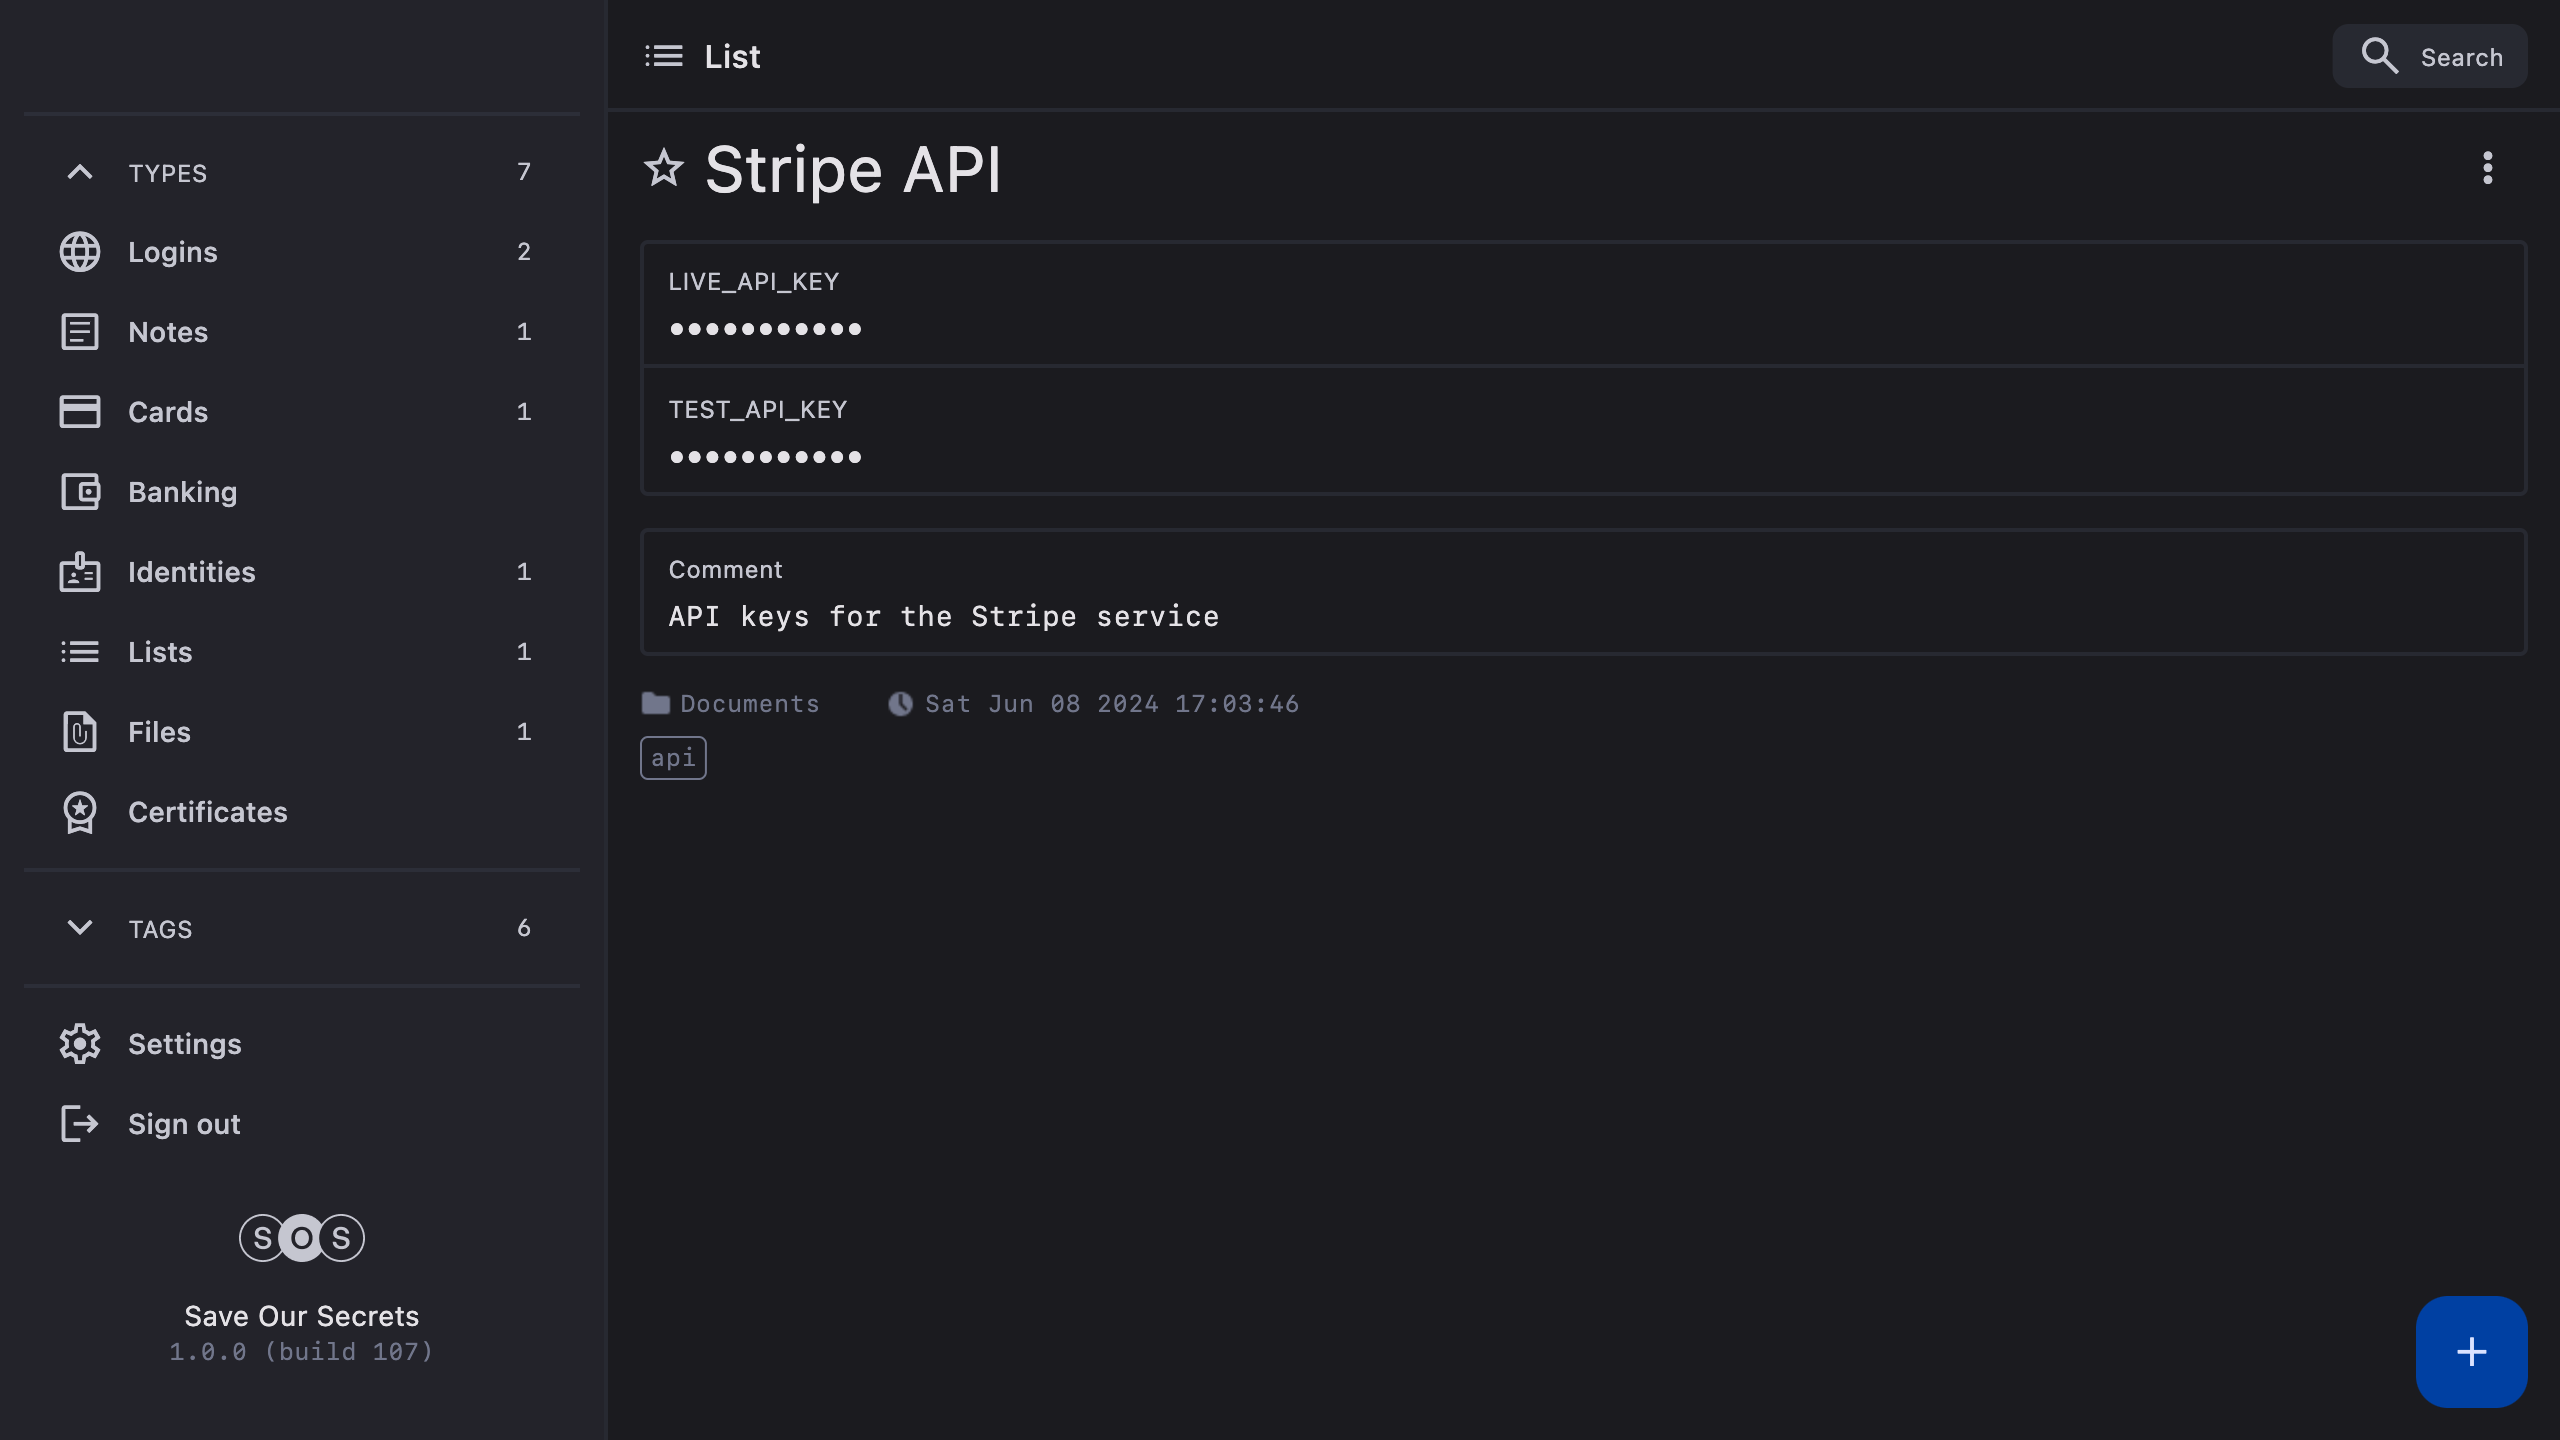Open the Settings page
The image size is (2560, 1440).
click(184, 1044)
